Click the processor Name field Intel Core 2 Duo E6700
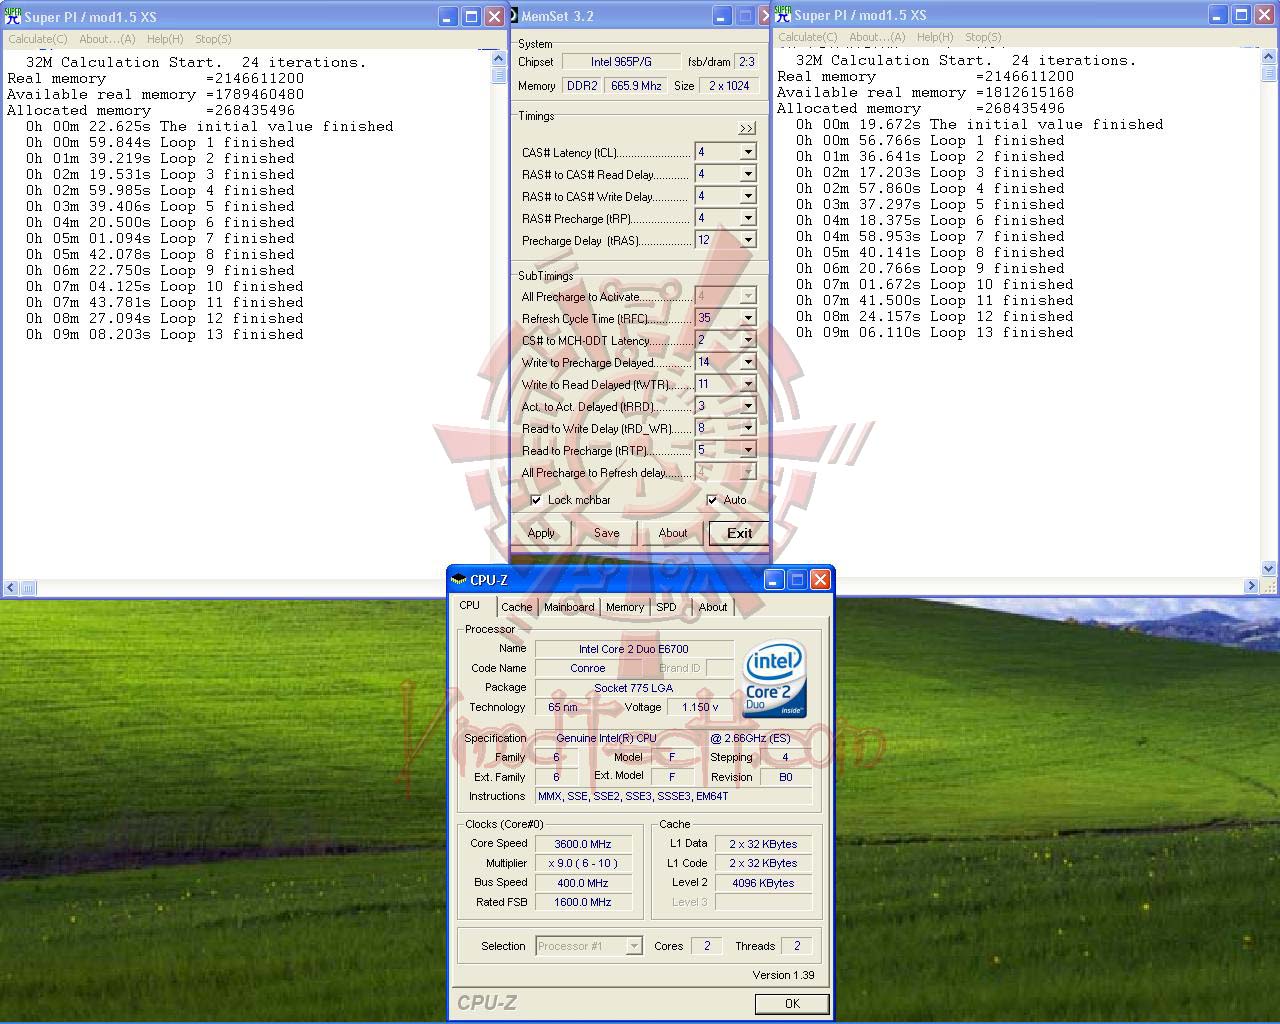Viewport: 1280px width, 1024px height. (634, 649)
